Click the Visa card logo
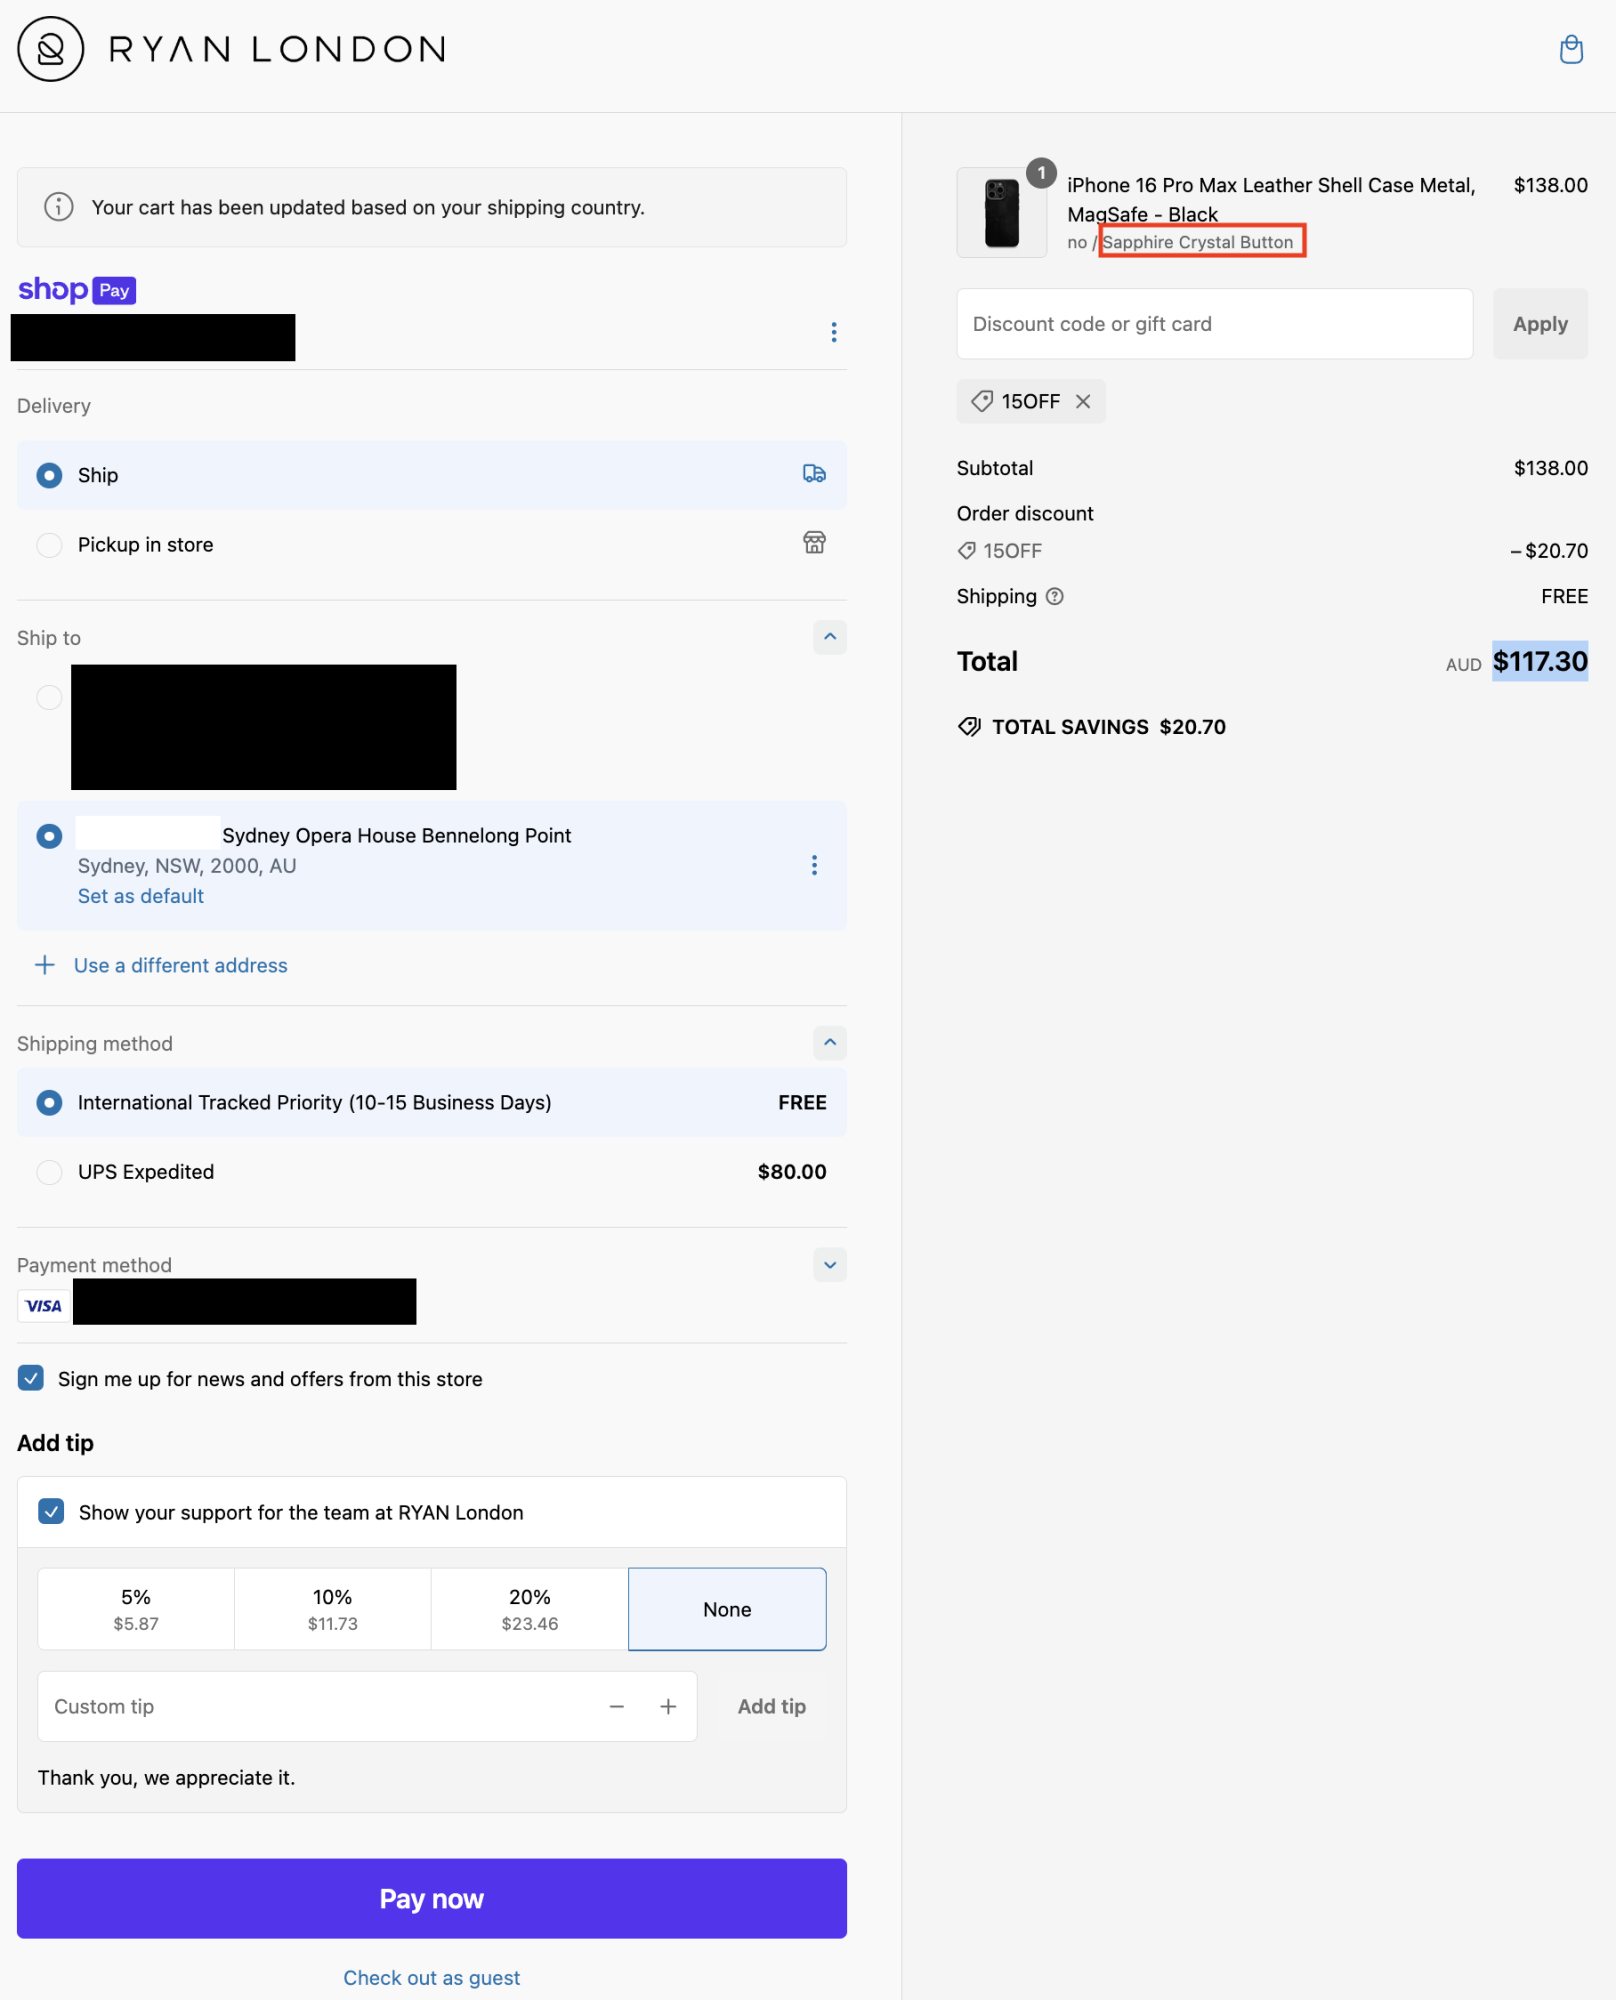Screen dimensions: 1616x2000 [44, 1305]
